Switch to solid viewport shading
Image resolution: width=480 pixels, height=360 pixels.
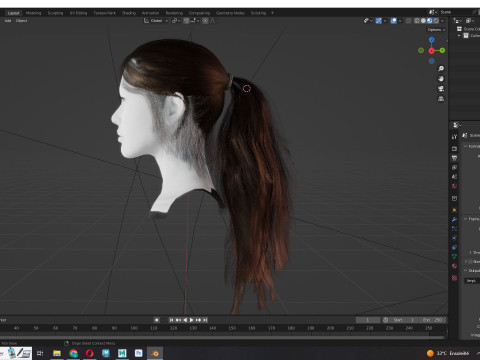click(x=423, y=21)
